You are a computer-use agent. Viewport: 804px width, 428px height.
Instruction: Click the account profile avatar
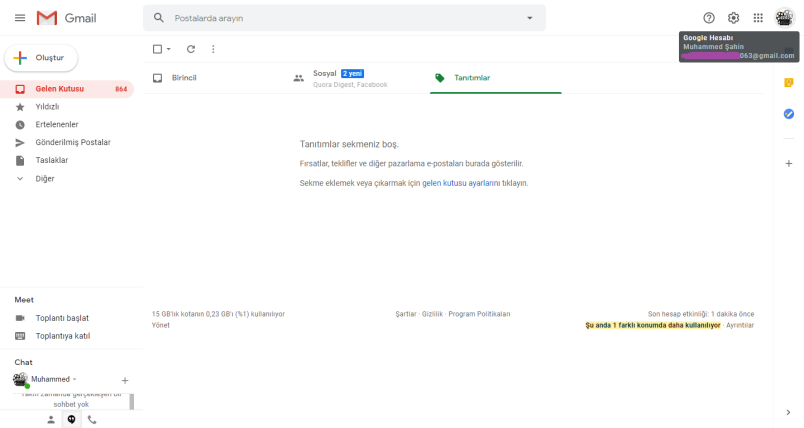point(784,18)
